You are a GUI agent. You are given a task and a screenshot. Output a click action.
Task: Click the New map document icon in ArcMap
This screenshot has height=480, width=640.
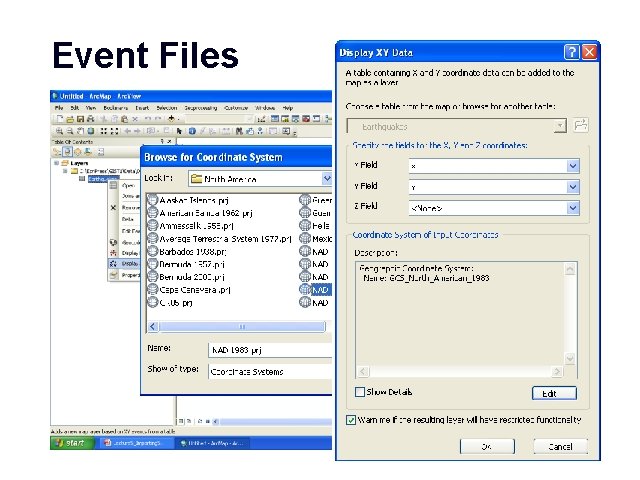tap(60, 119)
